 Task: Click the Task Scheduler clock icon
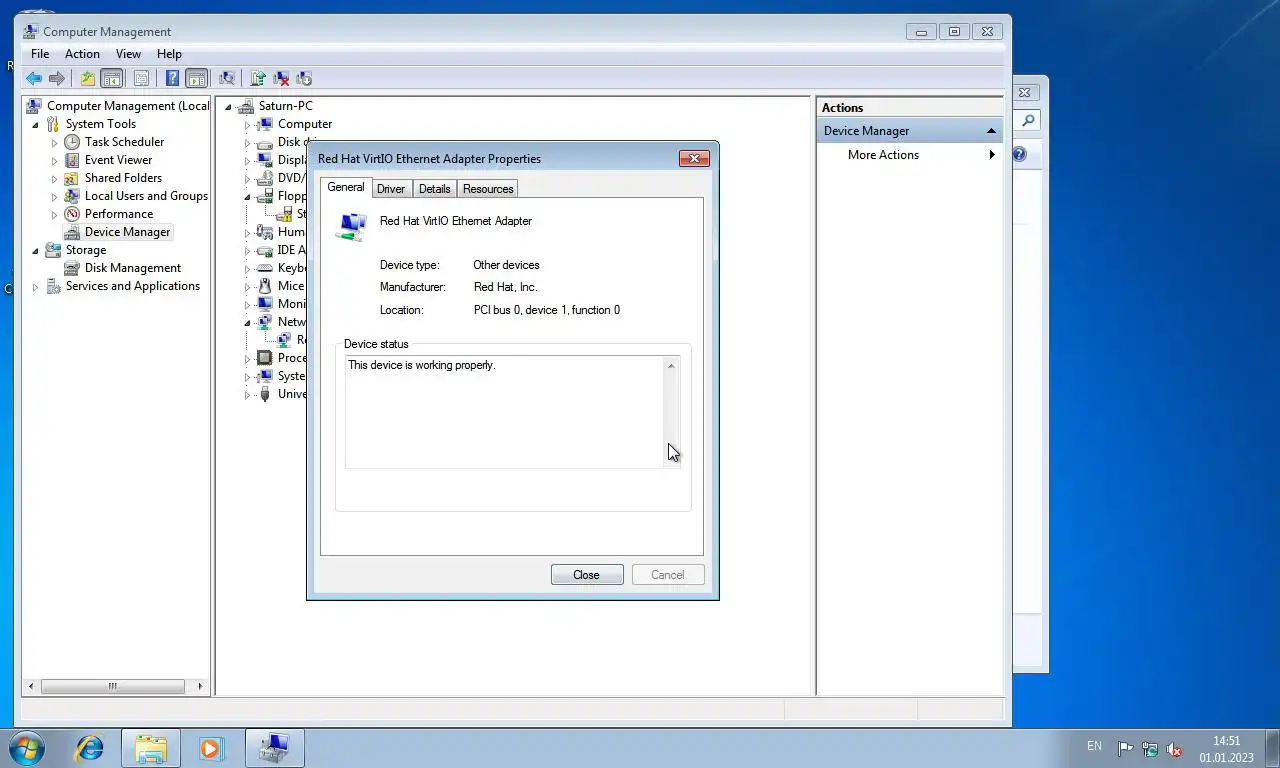(72, 142)
